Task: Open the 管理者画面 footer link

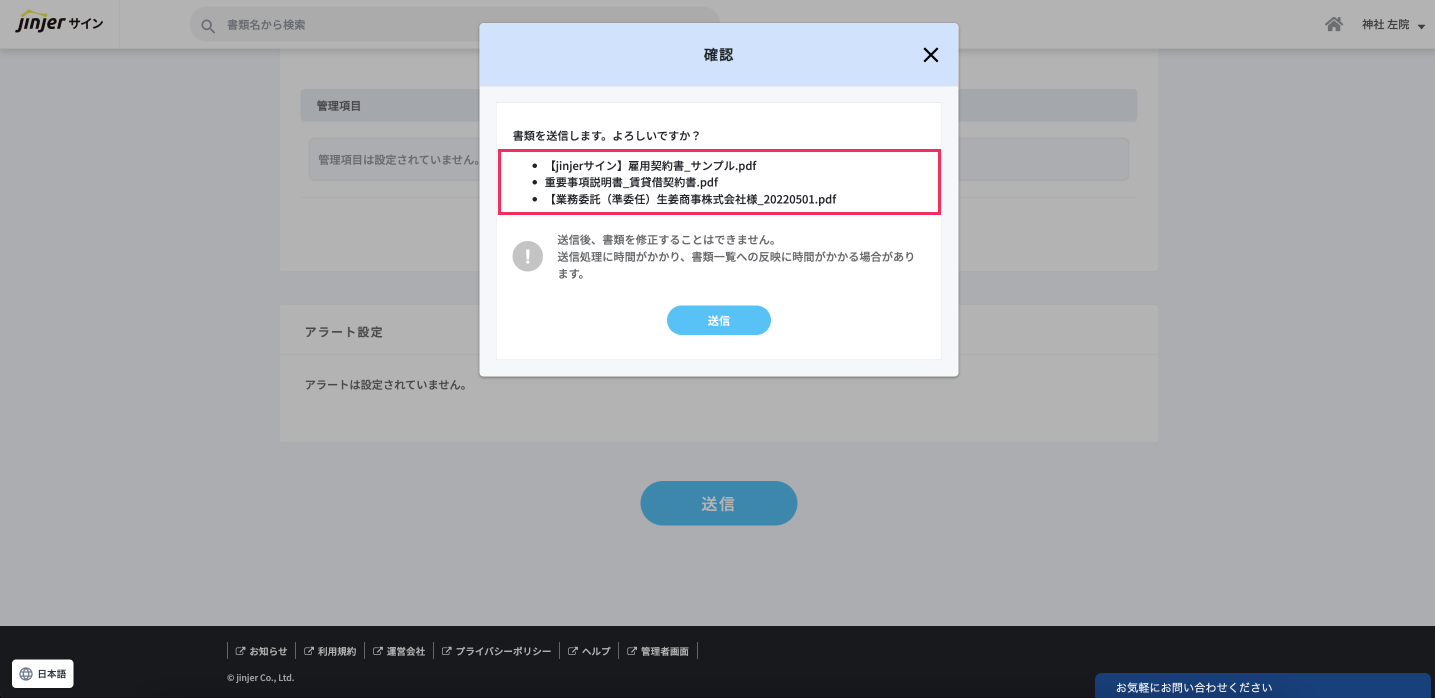Action: coord(658,651)
